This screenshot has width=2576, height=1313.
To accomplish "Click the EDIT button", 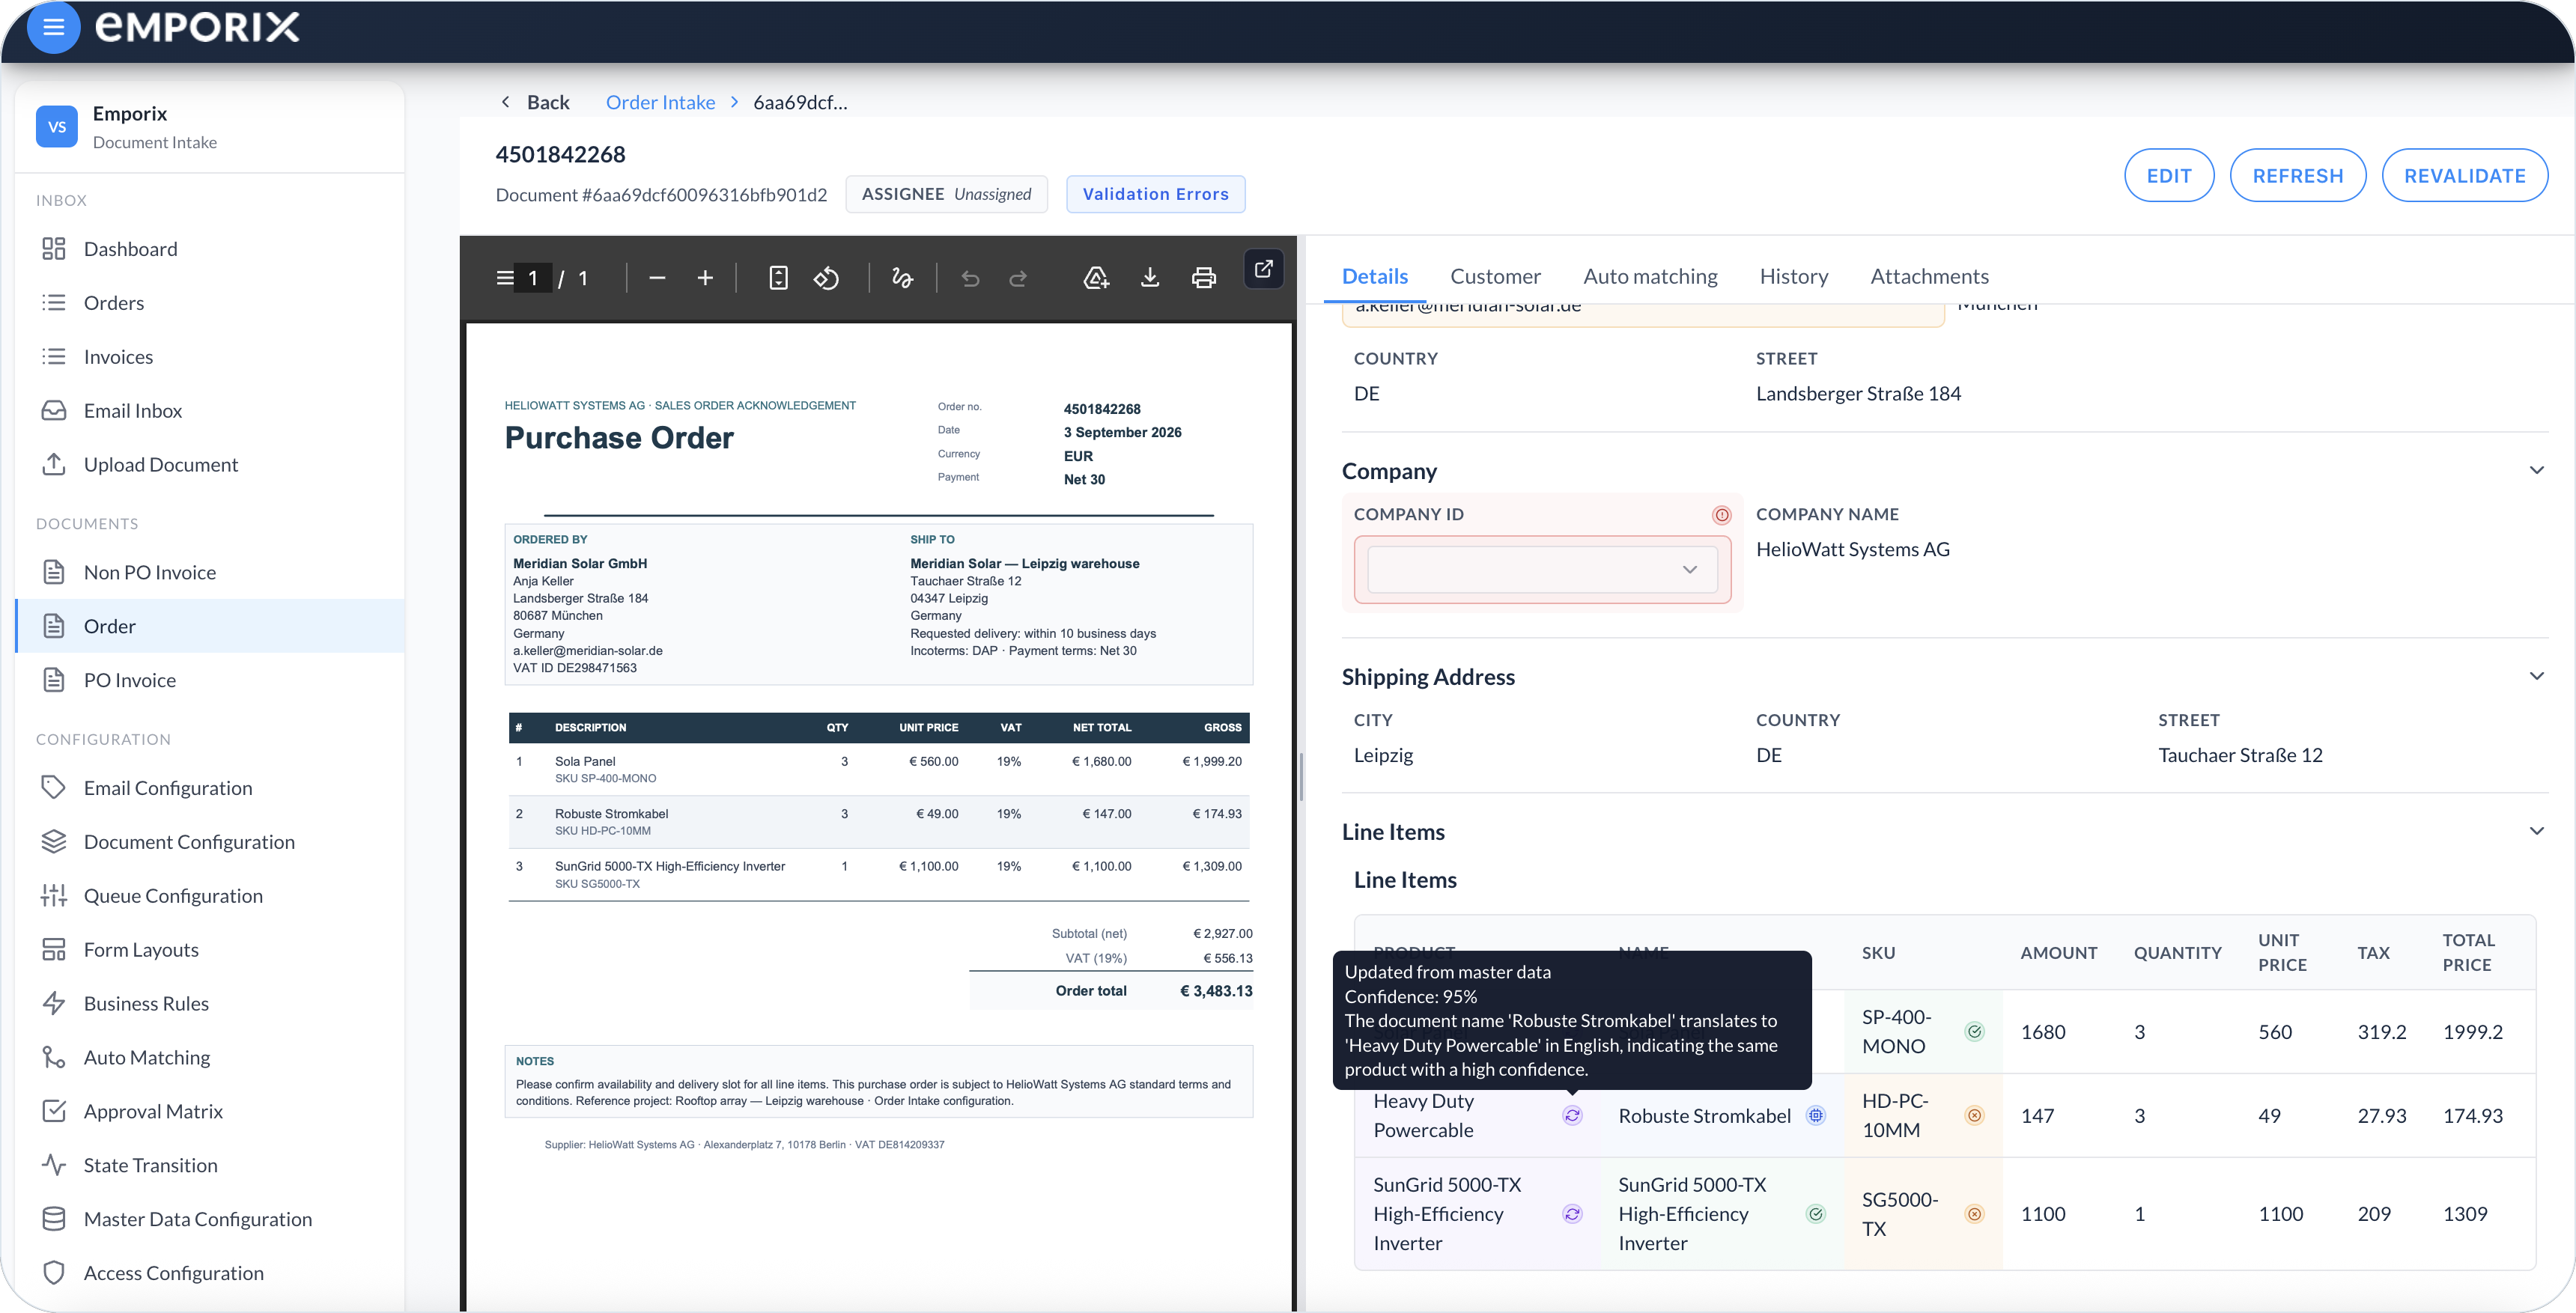I will [2168, 175].
